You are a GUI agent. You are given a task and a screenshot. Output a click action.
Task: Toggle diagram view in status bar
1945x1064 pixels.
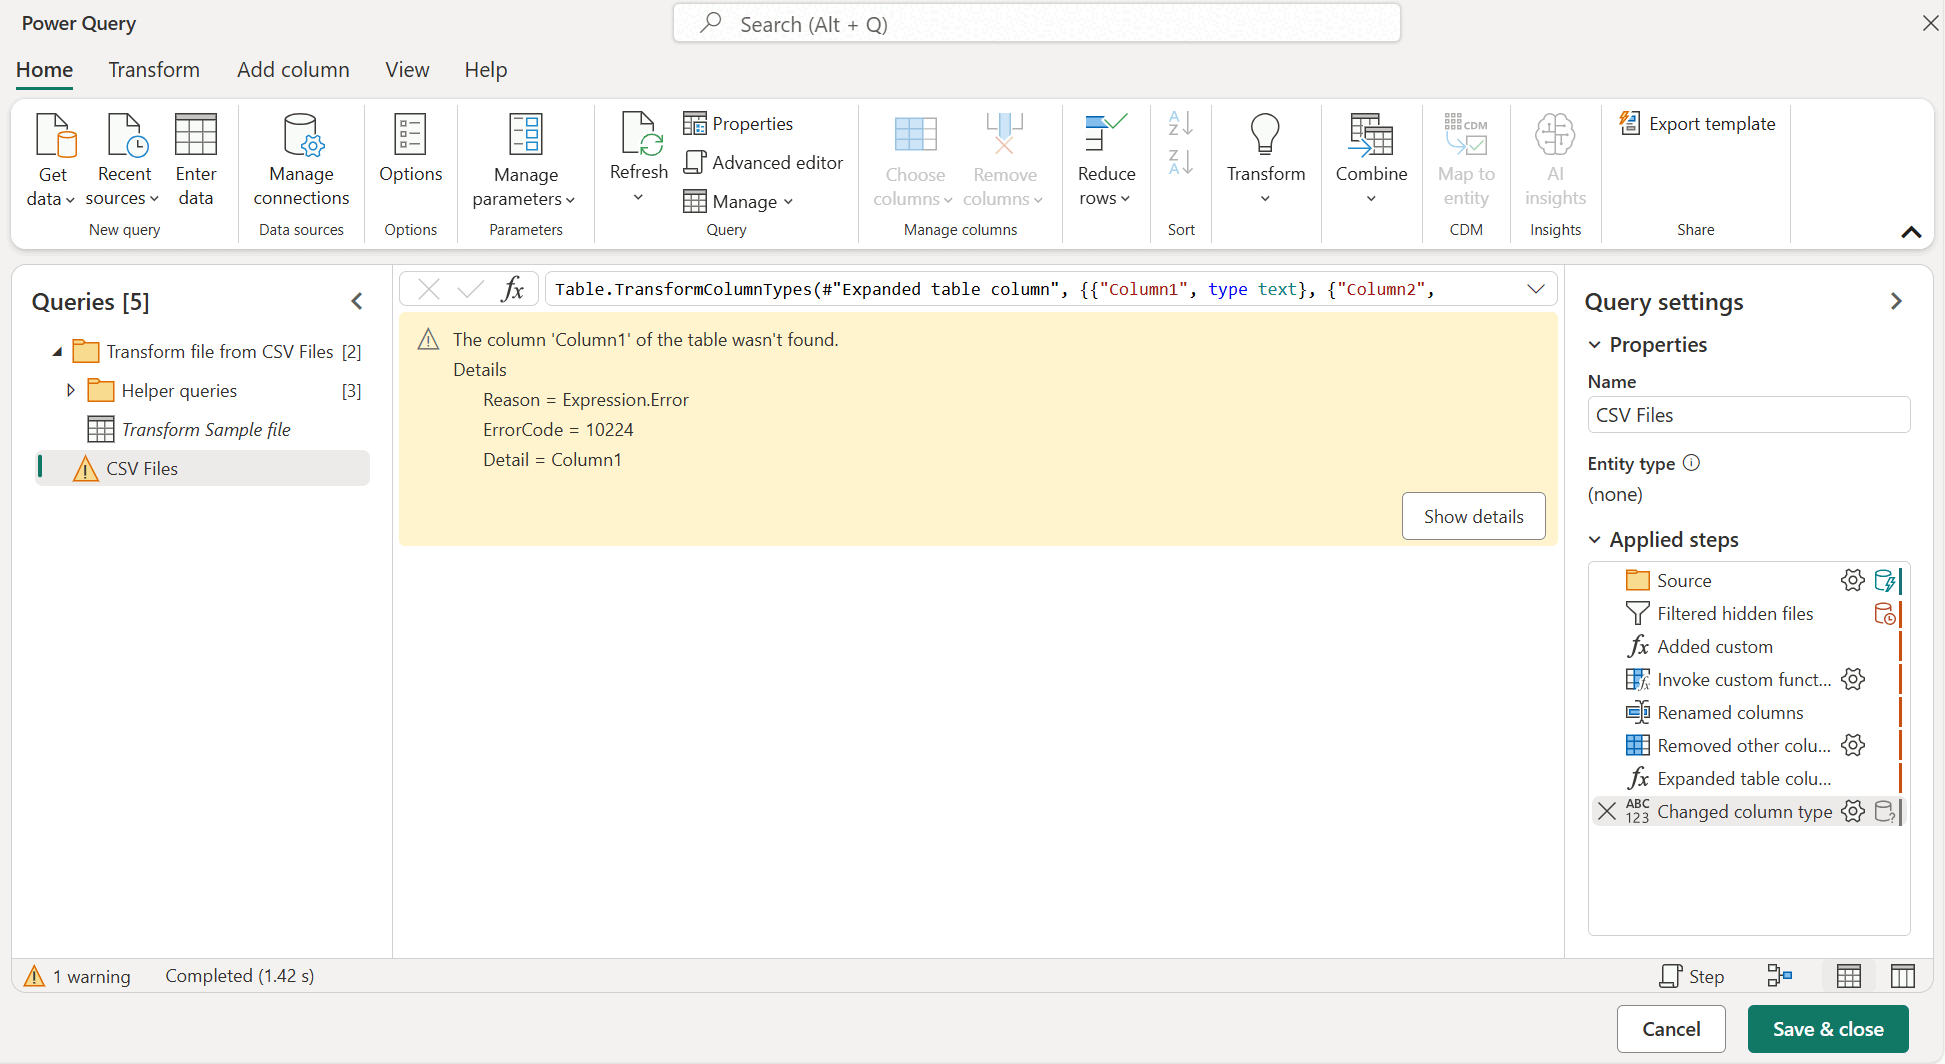[x=1780, y=976]
